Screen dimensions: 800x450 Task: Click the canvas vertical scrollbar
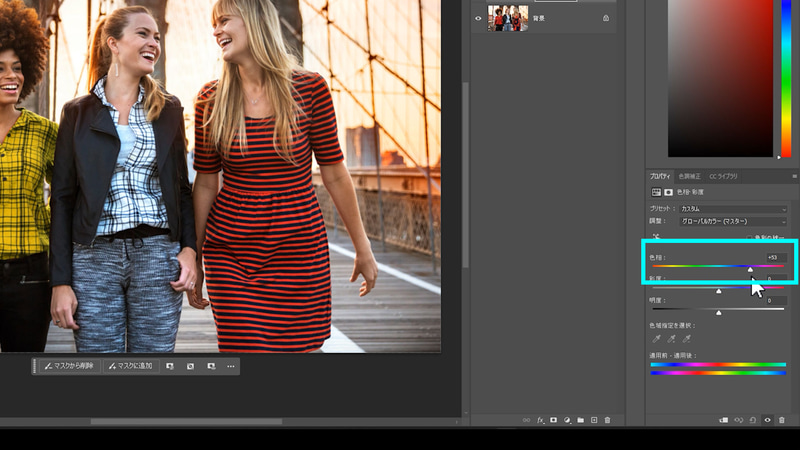pyautogui.click(x=465, y=175)
